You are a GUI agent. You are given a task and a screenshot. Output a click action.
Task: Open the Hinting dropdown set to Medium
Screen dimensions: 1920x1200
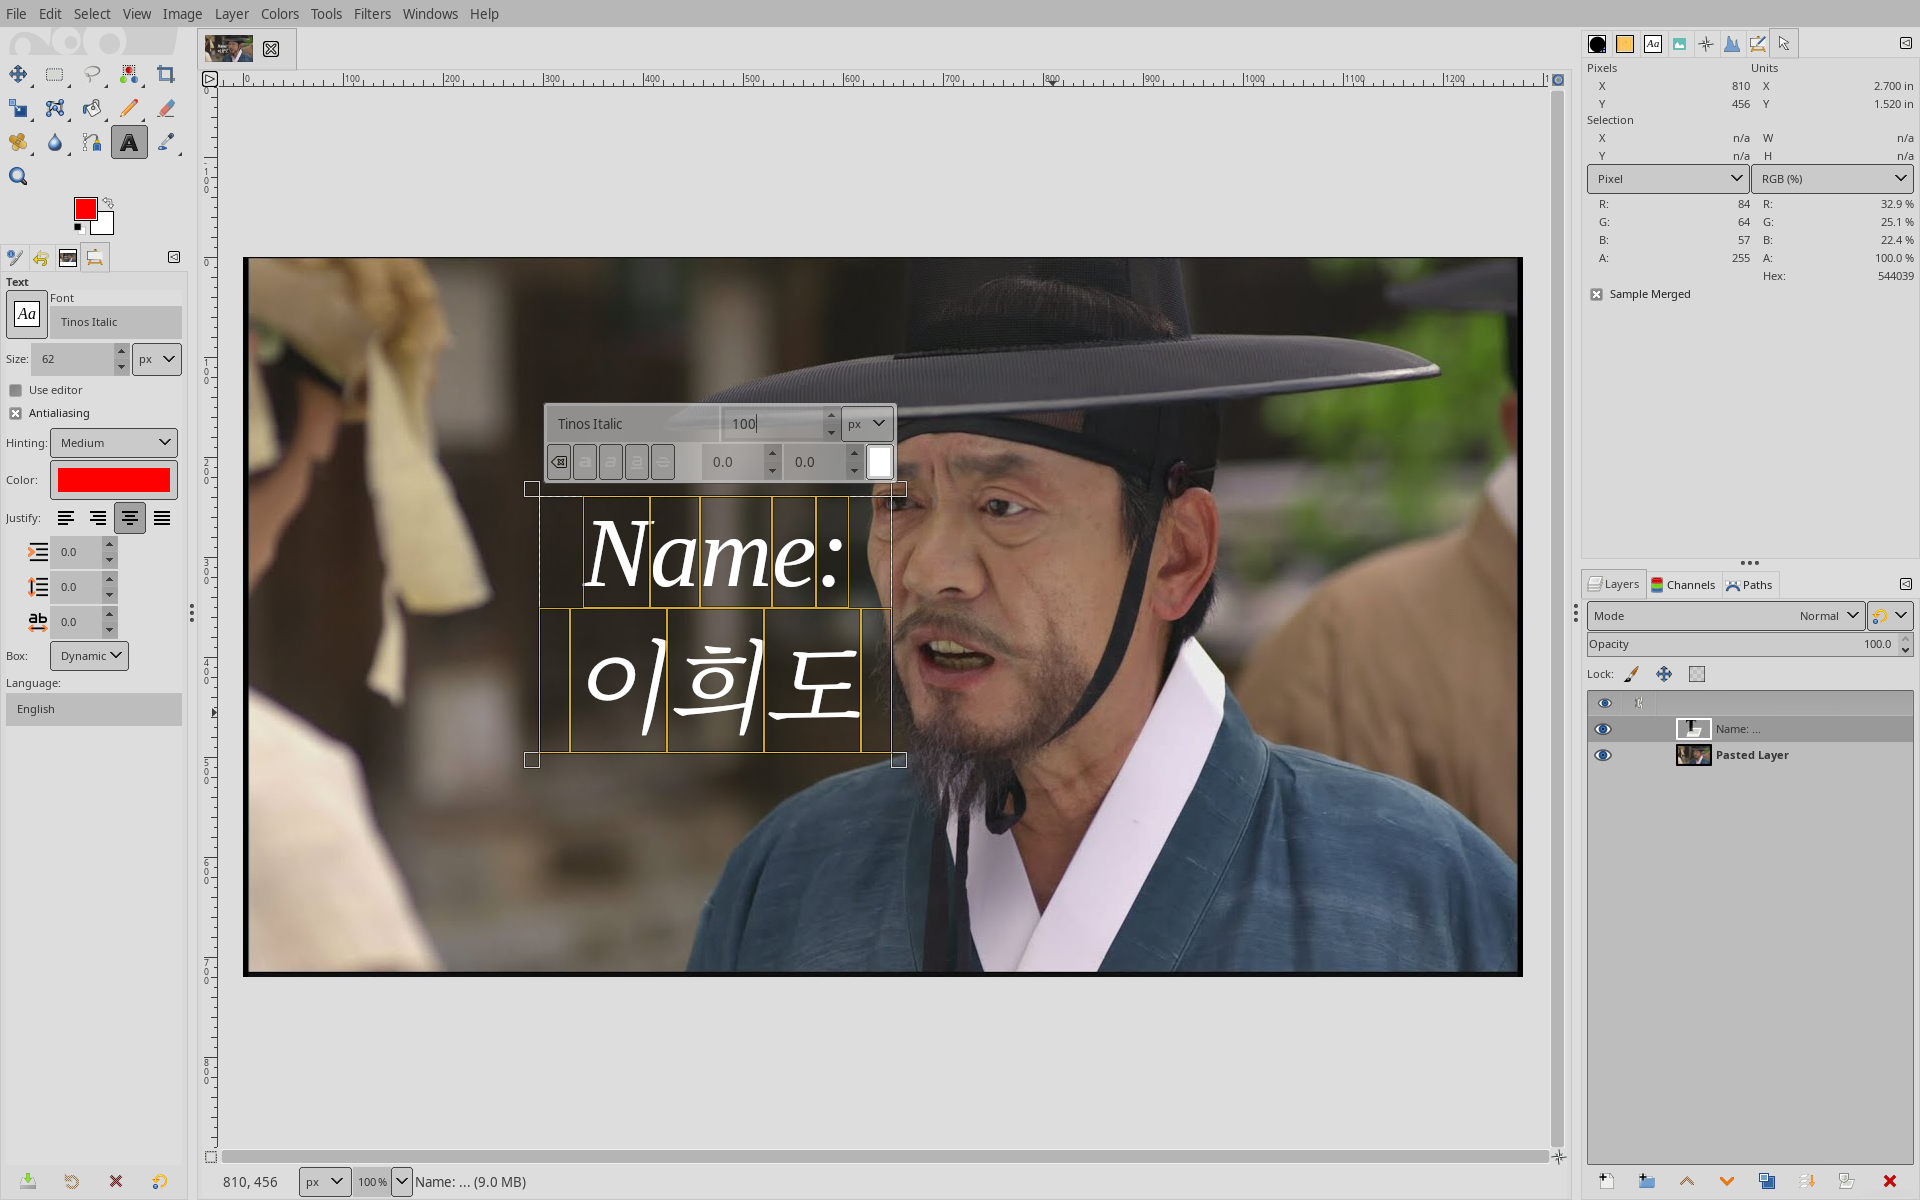114,443
